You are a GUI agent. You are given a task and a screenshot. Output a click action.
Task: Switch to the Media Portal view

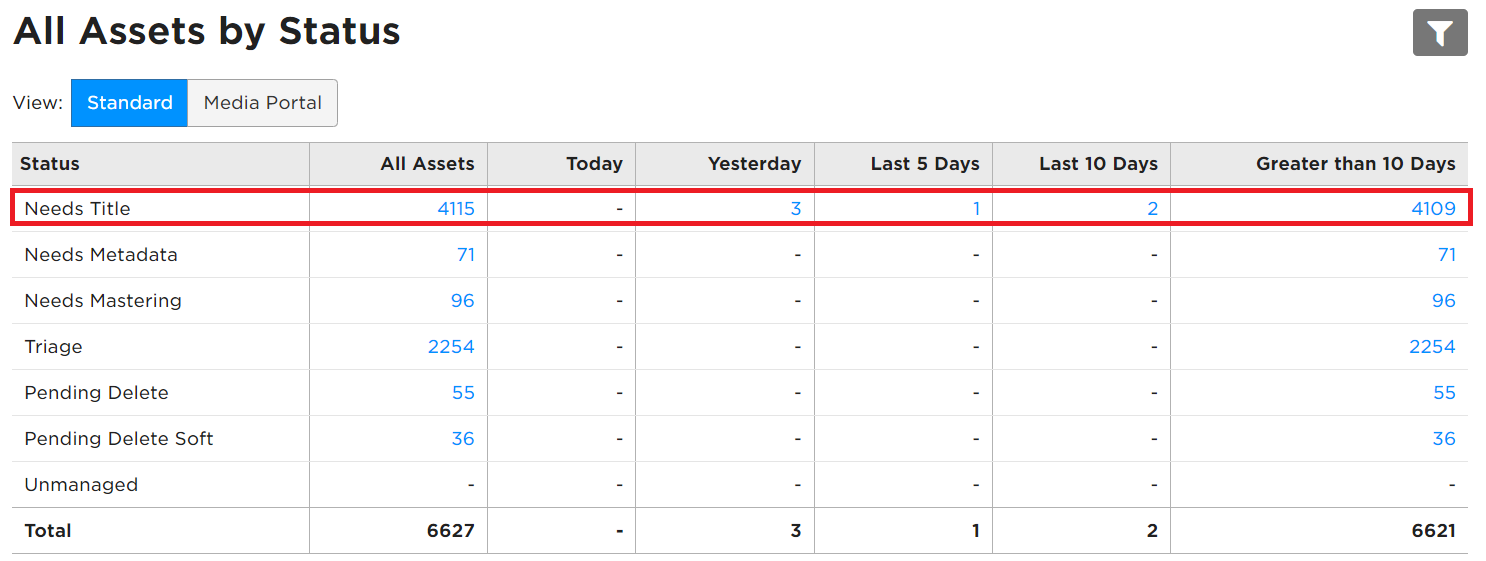pos(263,103)
